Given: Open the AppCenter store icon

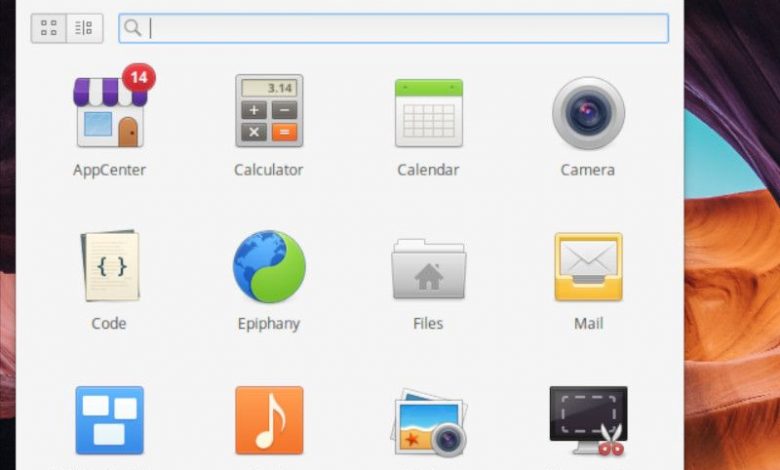Looking at the screenshot, I should click(x=110, y=112).
